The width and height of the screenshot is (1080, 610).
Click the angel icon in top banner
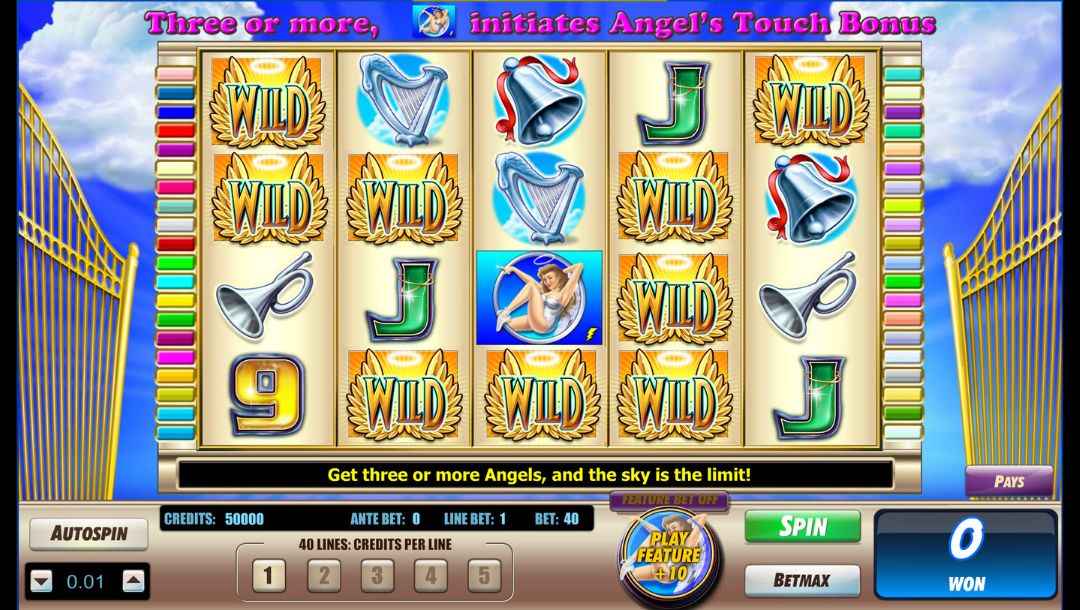point(434,21)
